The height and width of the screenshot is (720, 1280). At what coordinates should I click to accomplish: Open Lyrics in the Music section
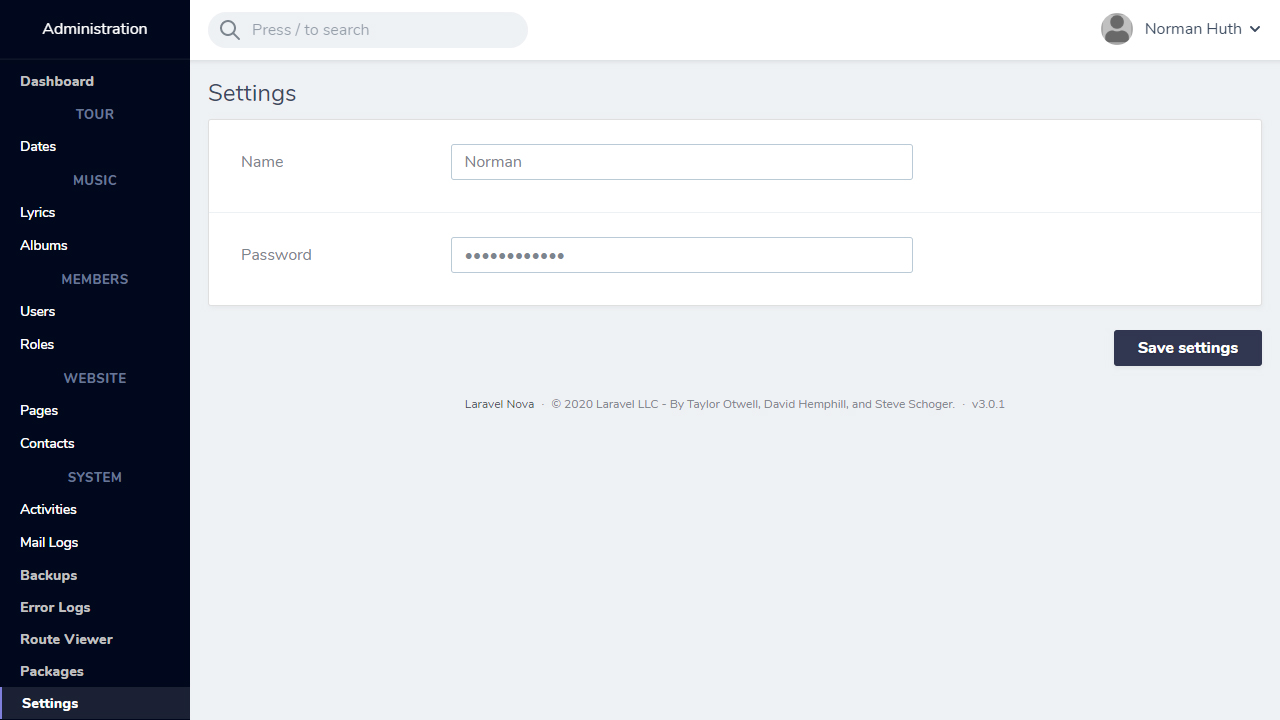click(38, 212)
